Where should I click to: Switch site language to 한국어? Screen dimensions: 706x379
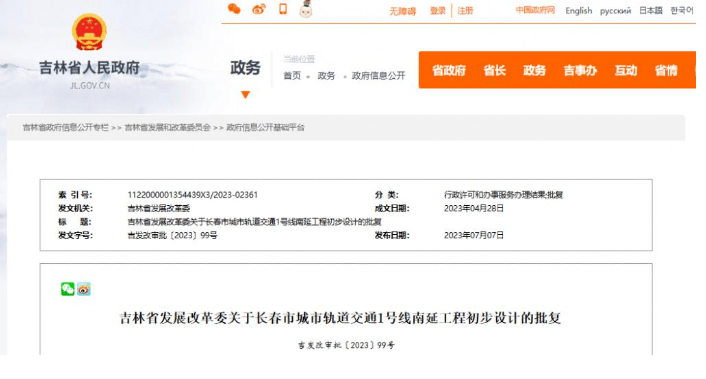[682, 10]
